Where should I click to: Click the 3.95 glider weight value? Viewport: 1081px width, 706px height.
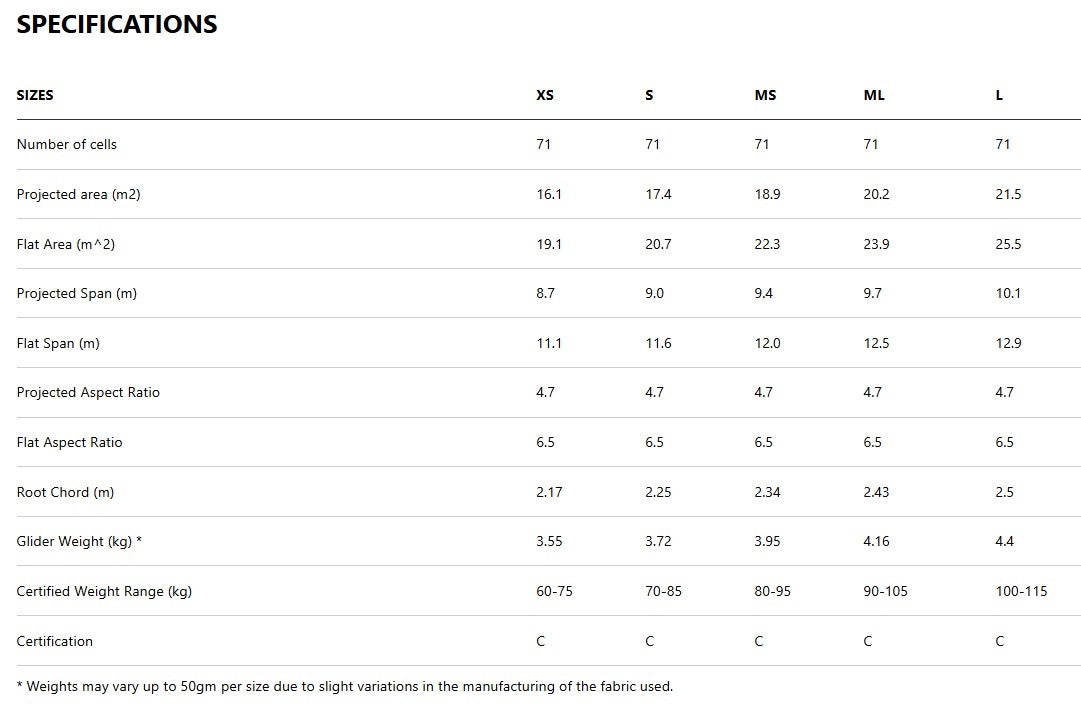pos(768,541)
